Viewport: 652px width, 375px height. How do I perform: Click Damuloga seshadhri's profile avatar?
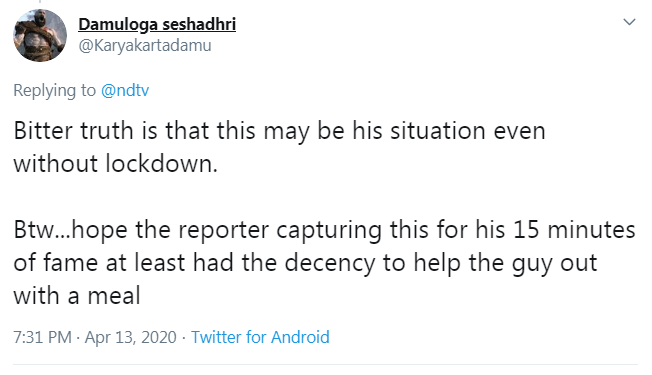40,35
